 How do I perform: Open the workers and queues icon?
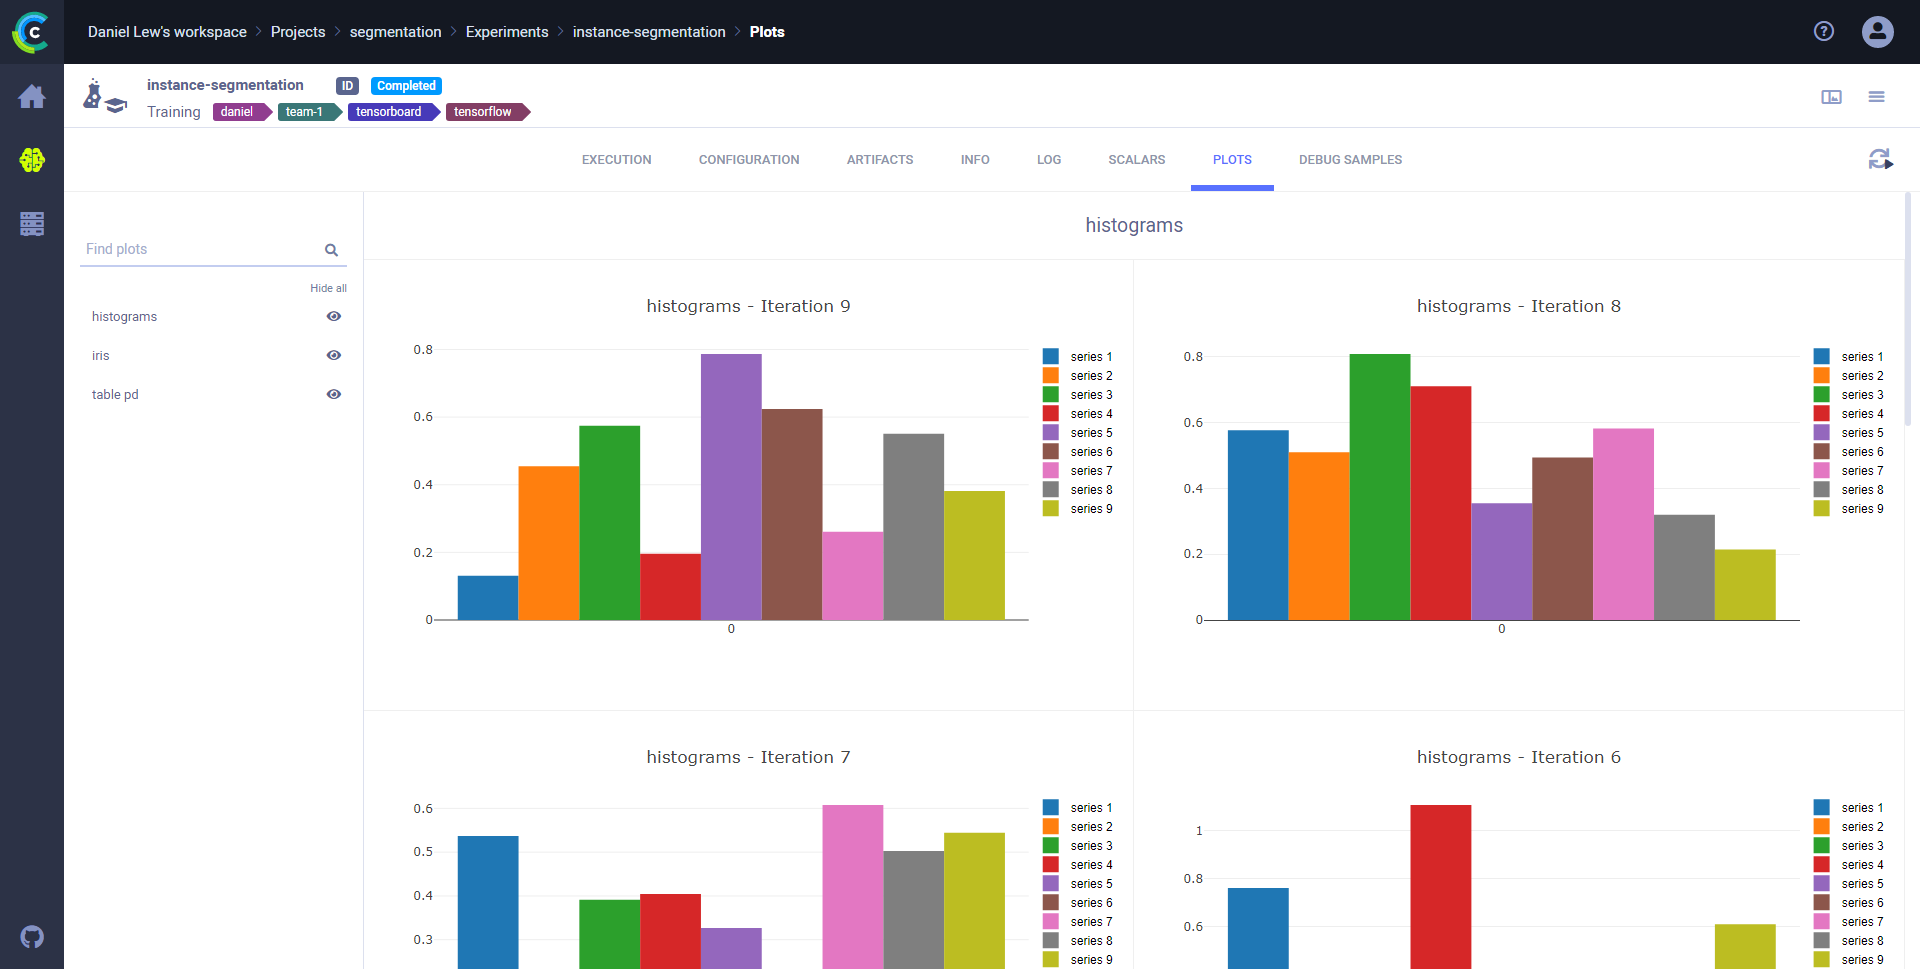(32, 224)
